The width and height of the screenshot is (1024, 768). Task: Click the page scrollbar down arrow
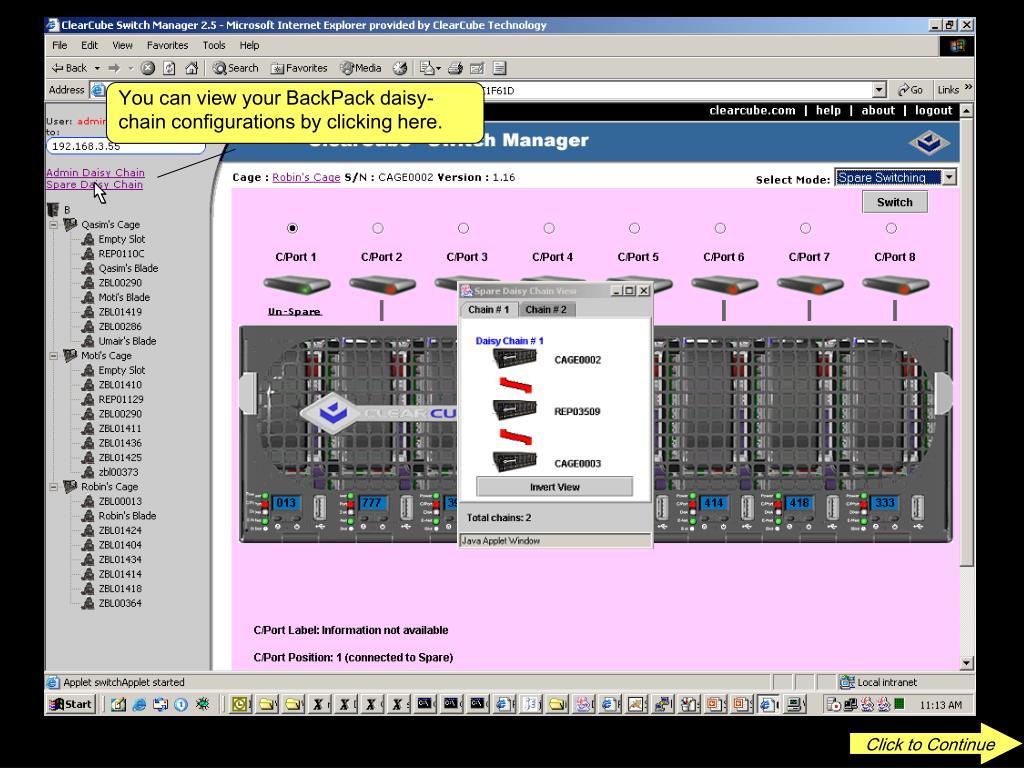coord(967,663)
